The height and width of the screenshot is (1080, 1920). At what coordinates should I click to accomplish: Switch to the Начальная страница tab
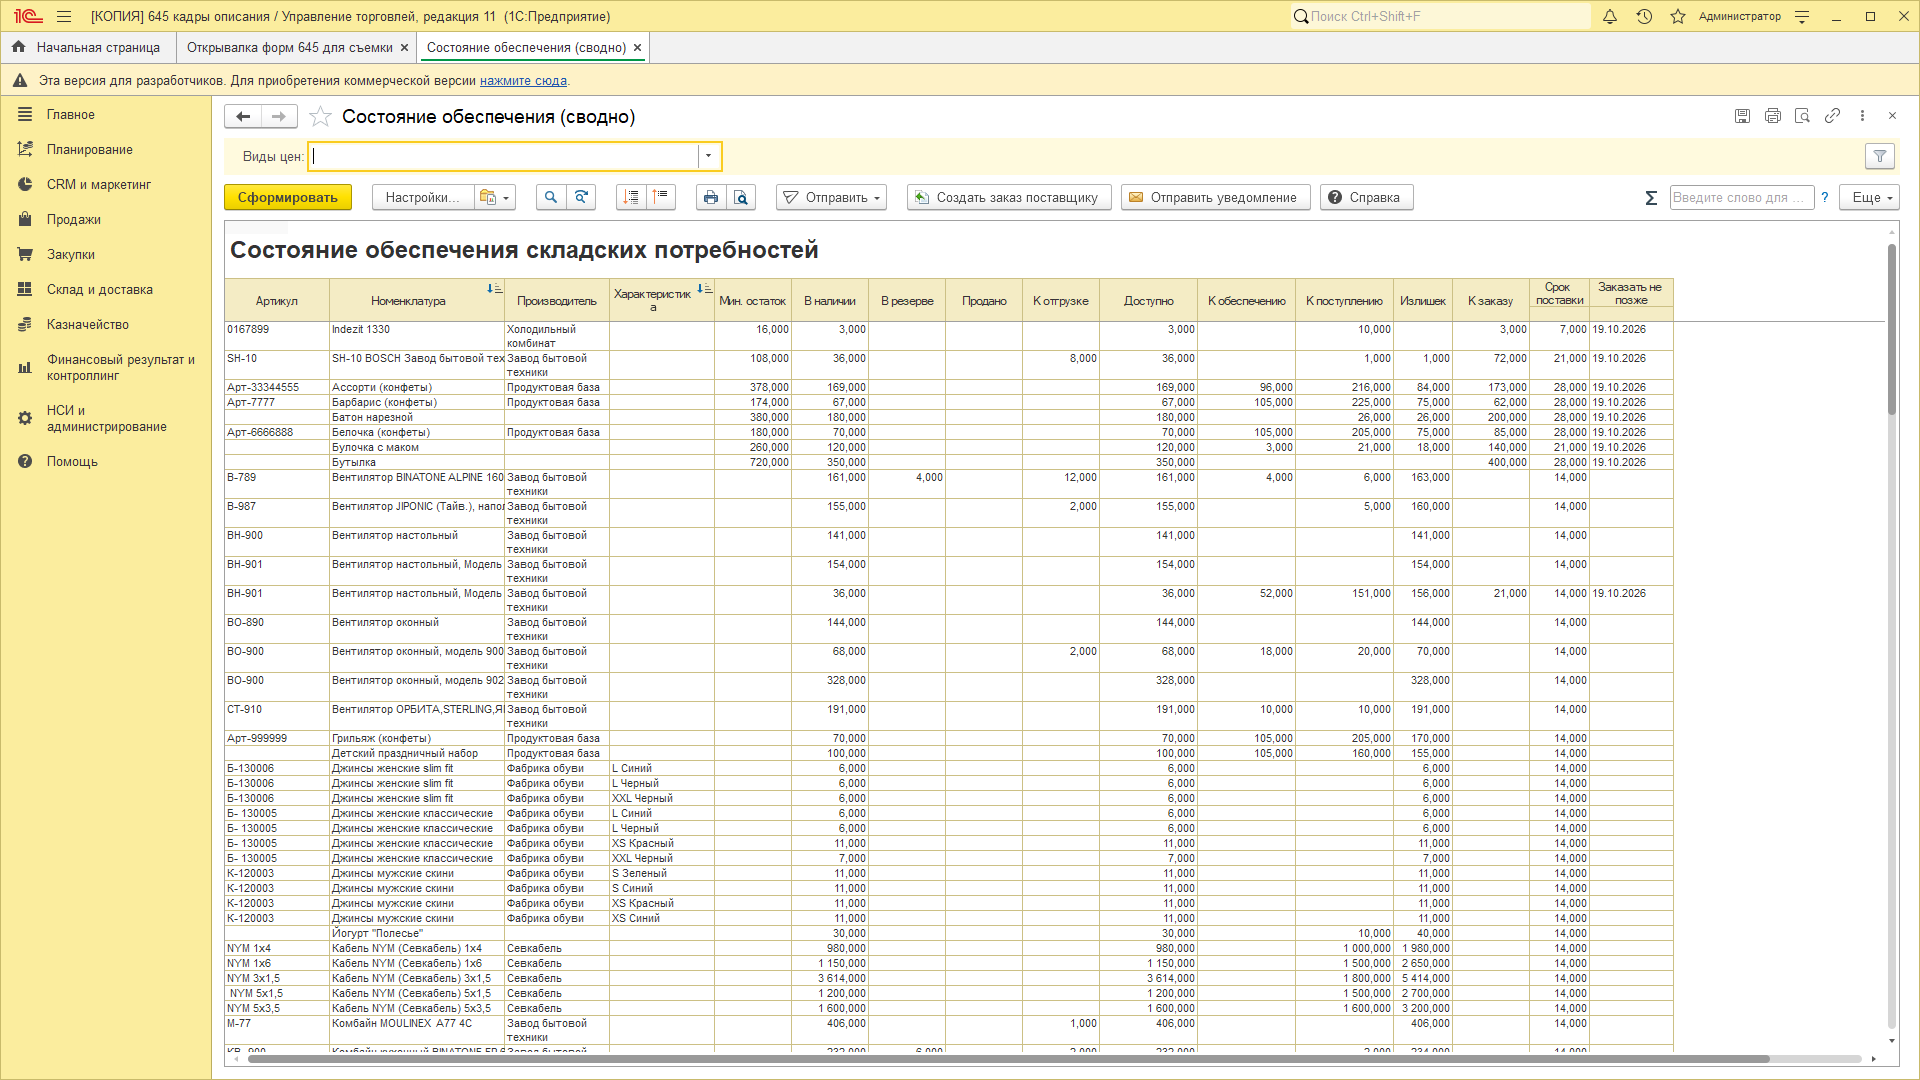point(87,48)
